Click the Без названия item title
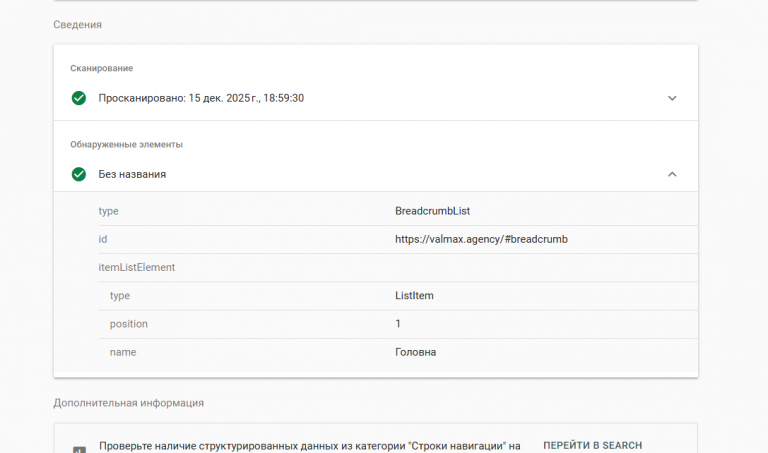 point(132,174)
